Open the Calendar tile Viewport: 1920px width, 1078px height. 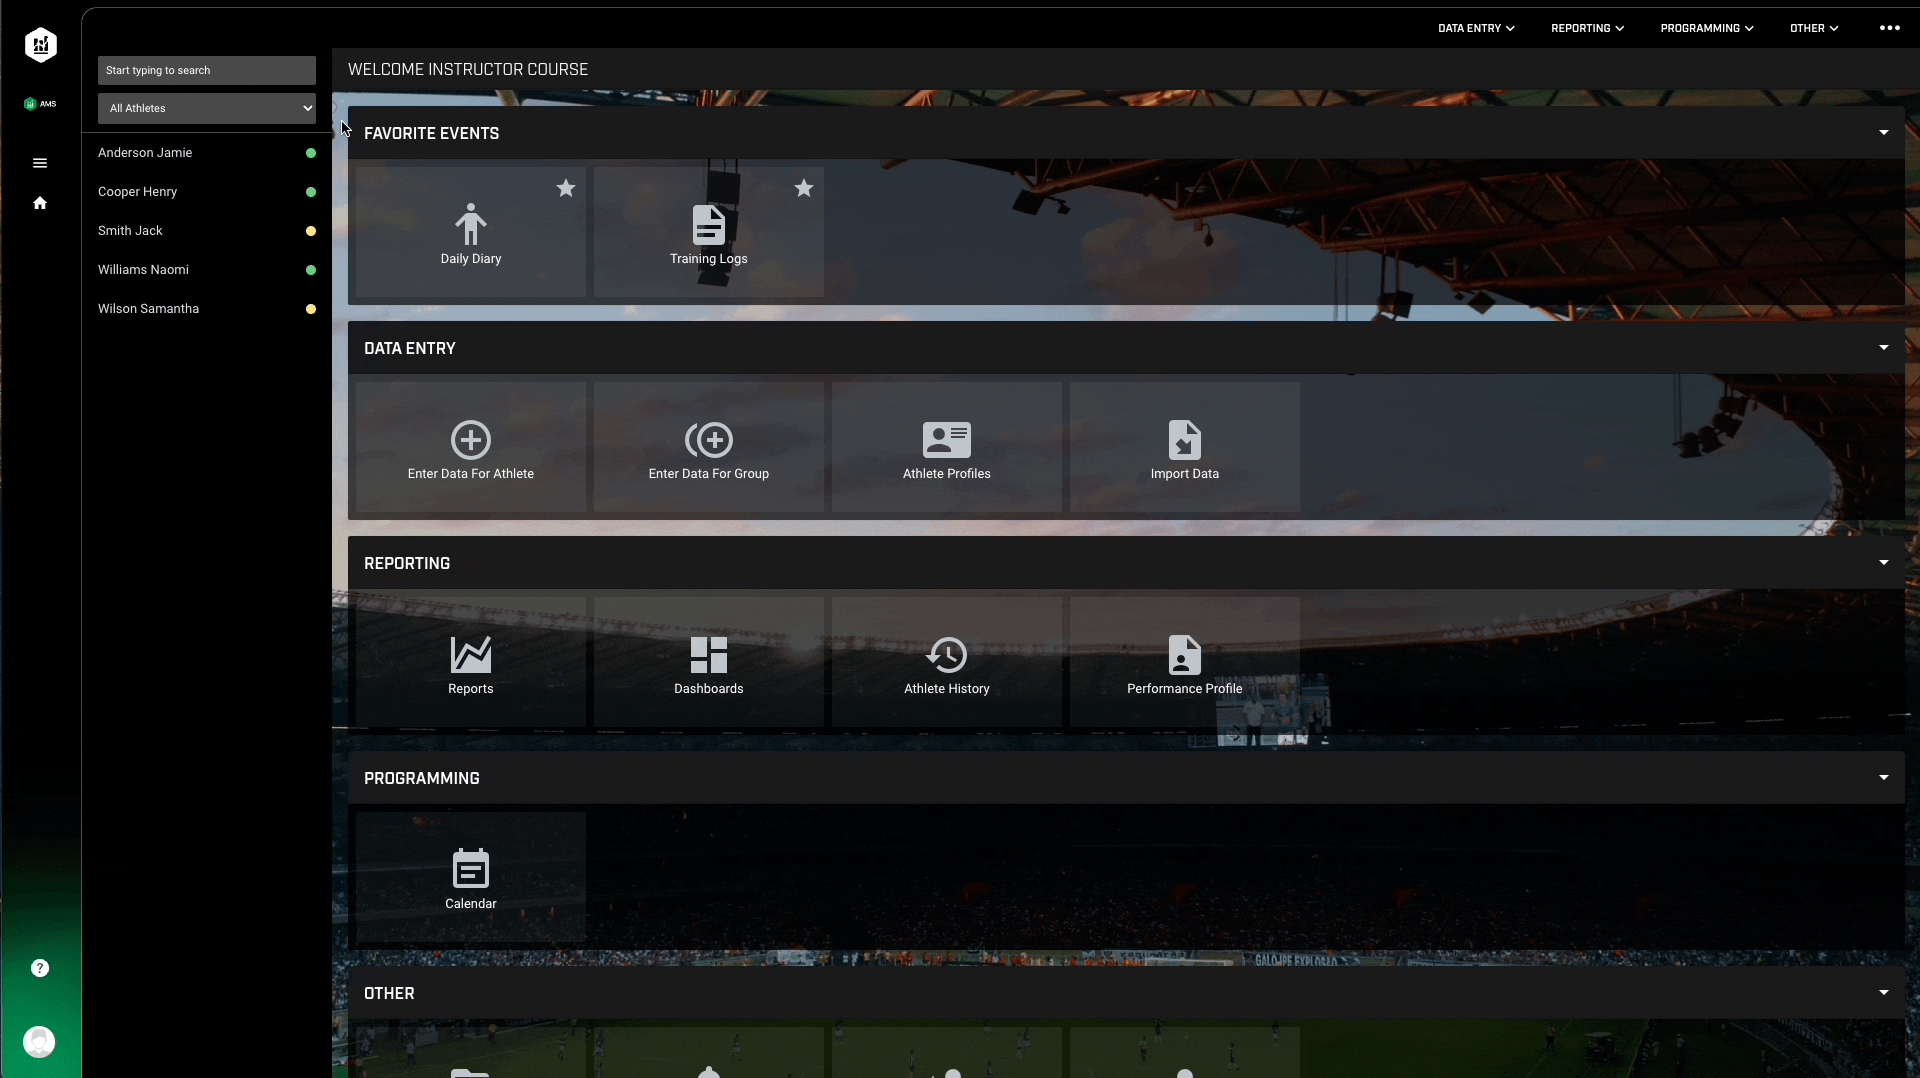tap(470, 878)
